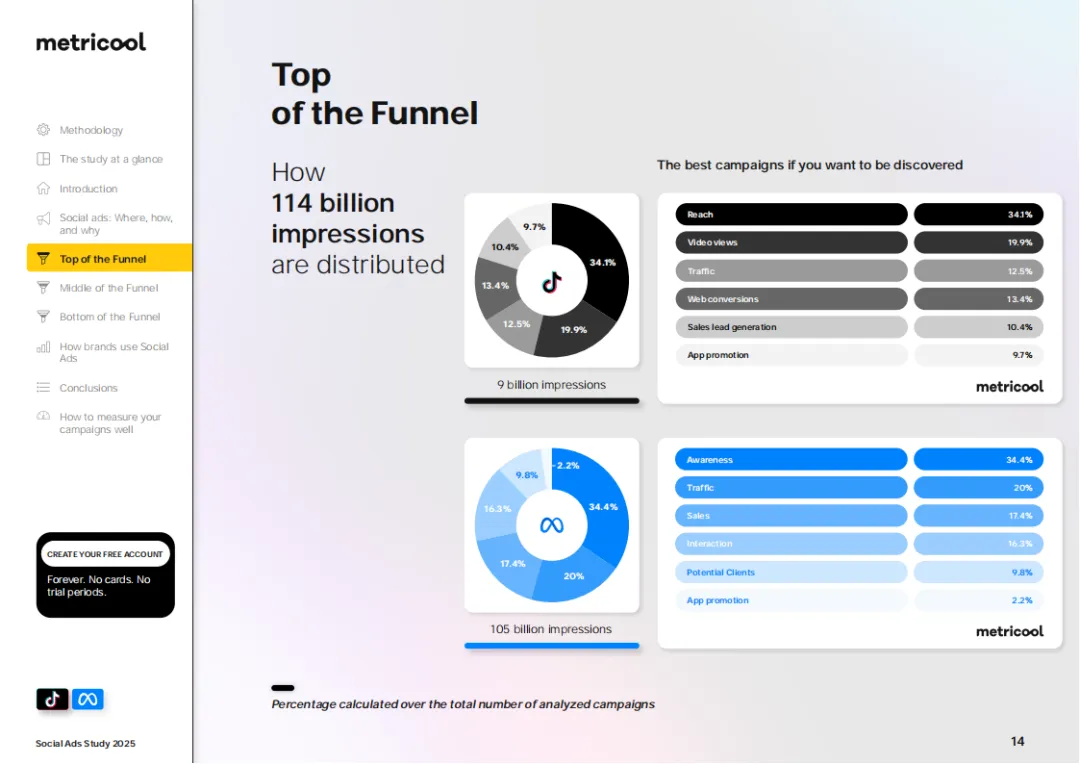
Task: Click the funnel icon beside Top of the Funnel
Action: [43, 258]
